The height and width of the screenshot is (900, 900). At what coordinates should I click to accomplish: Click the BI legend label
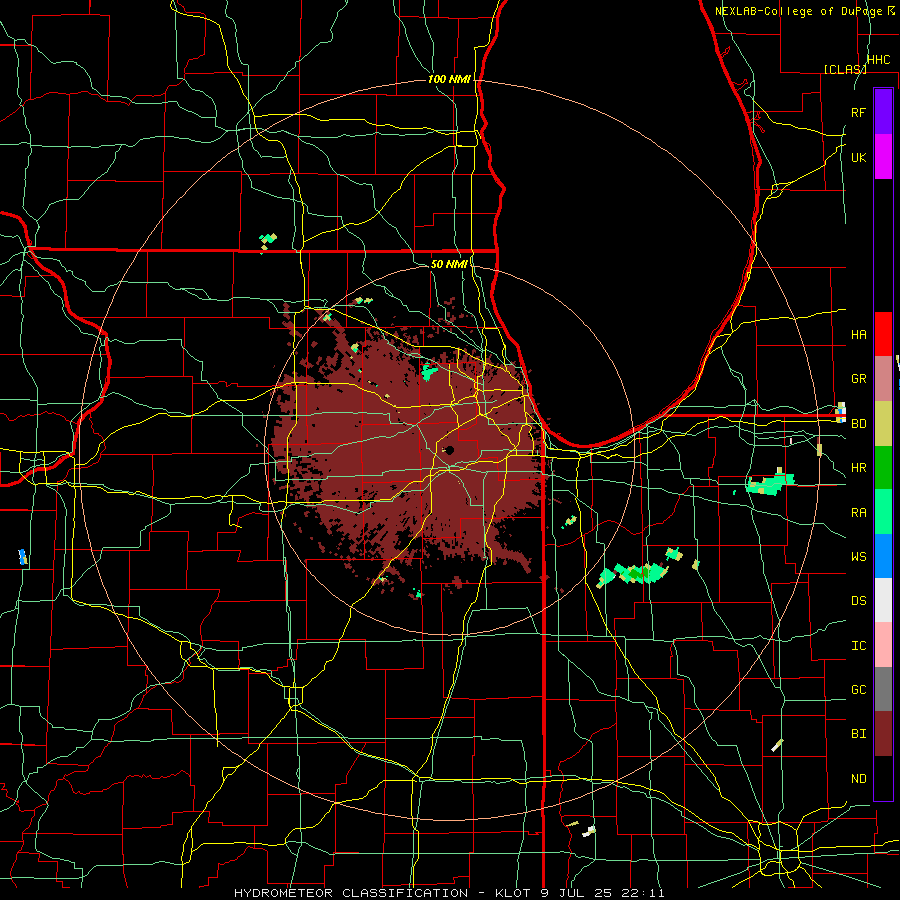coord(858,734)
